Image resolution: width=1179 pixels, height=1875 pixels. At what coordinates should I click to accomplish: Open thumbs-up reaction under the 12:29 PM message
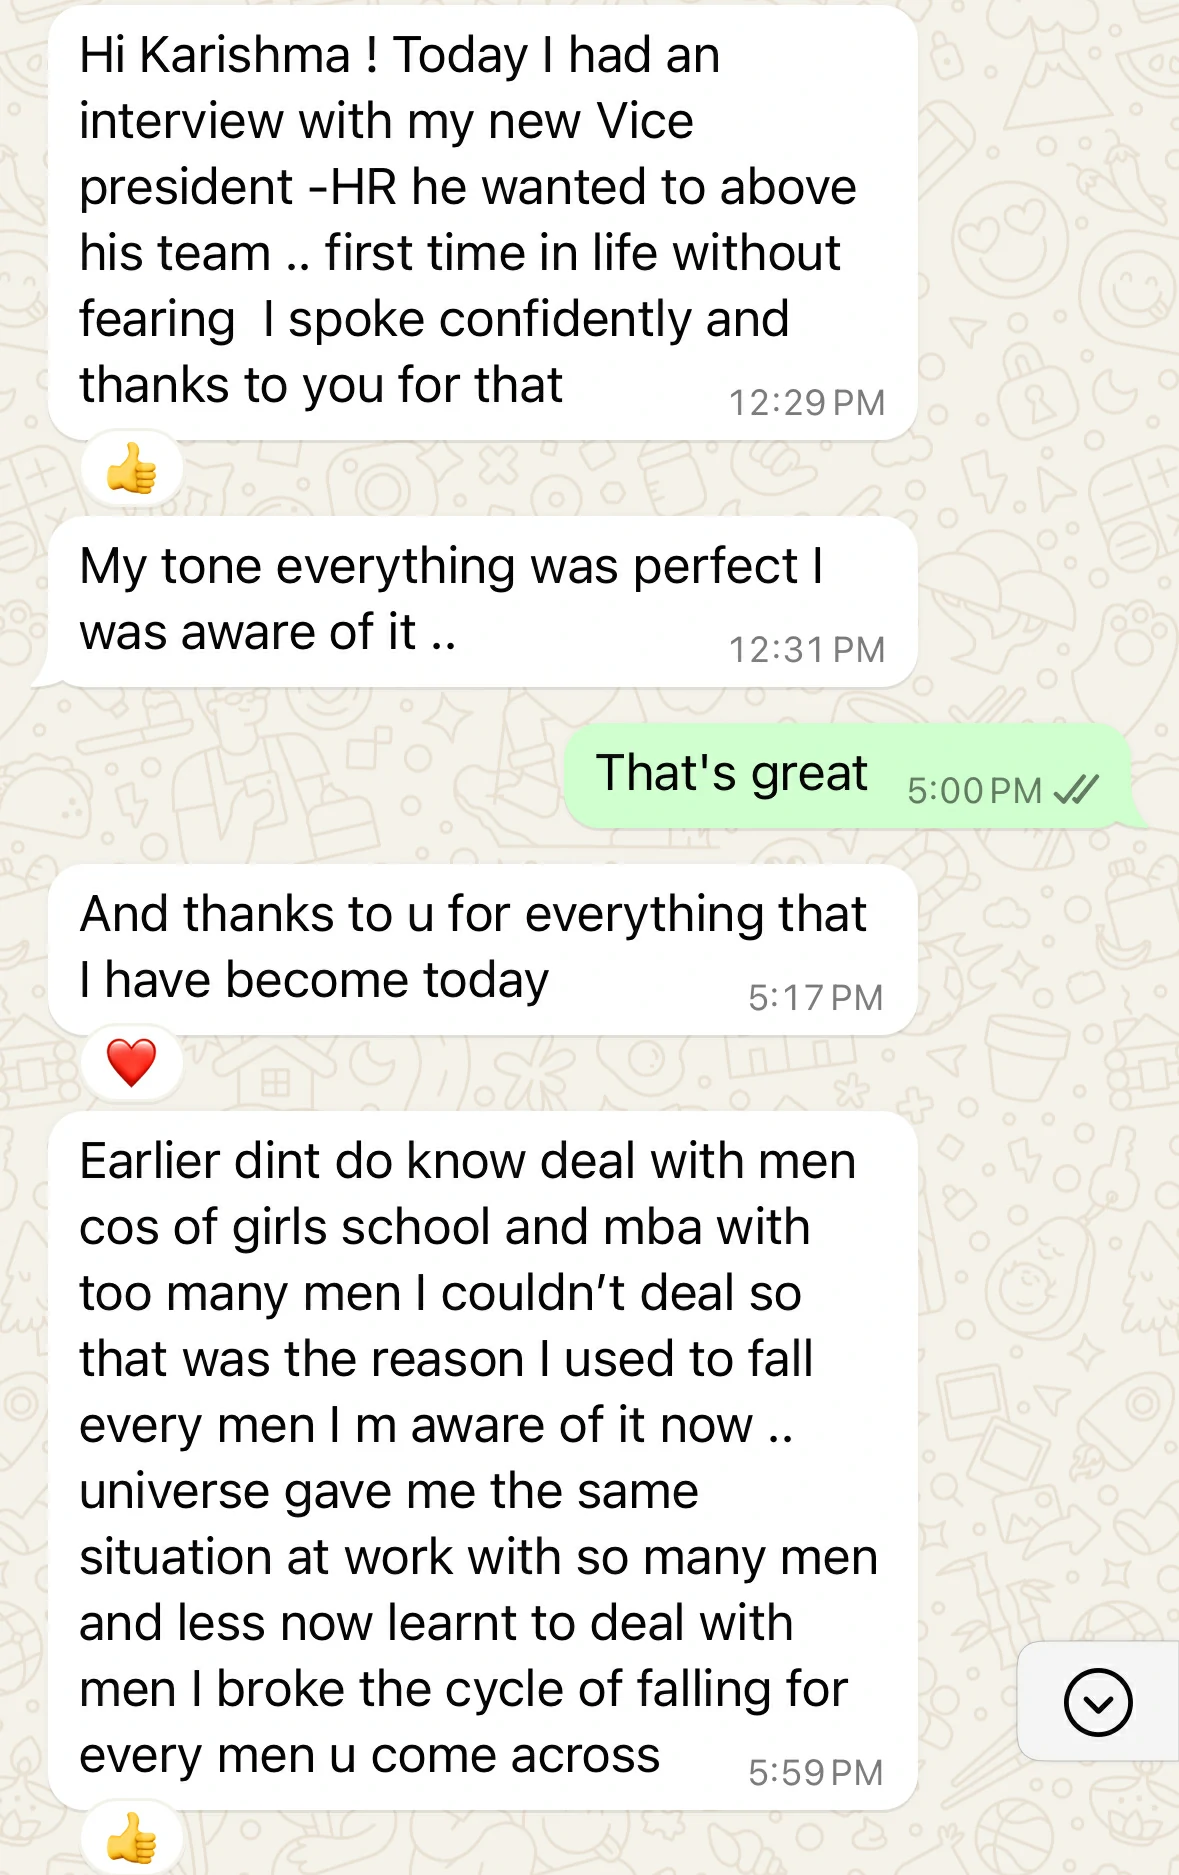click(x=132, y=469)
